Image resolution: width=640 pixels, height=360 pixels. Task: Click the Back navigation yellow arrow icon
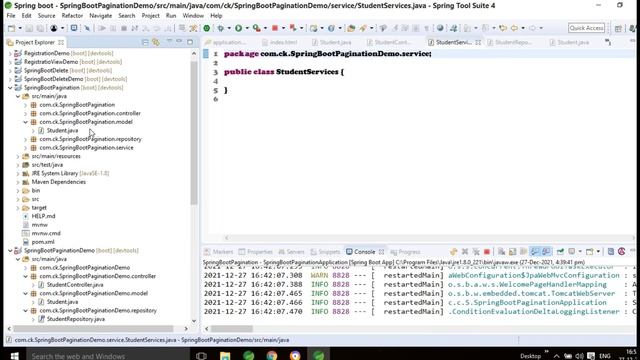click(514, 28)
